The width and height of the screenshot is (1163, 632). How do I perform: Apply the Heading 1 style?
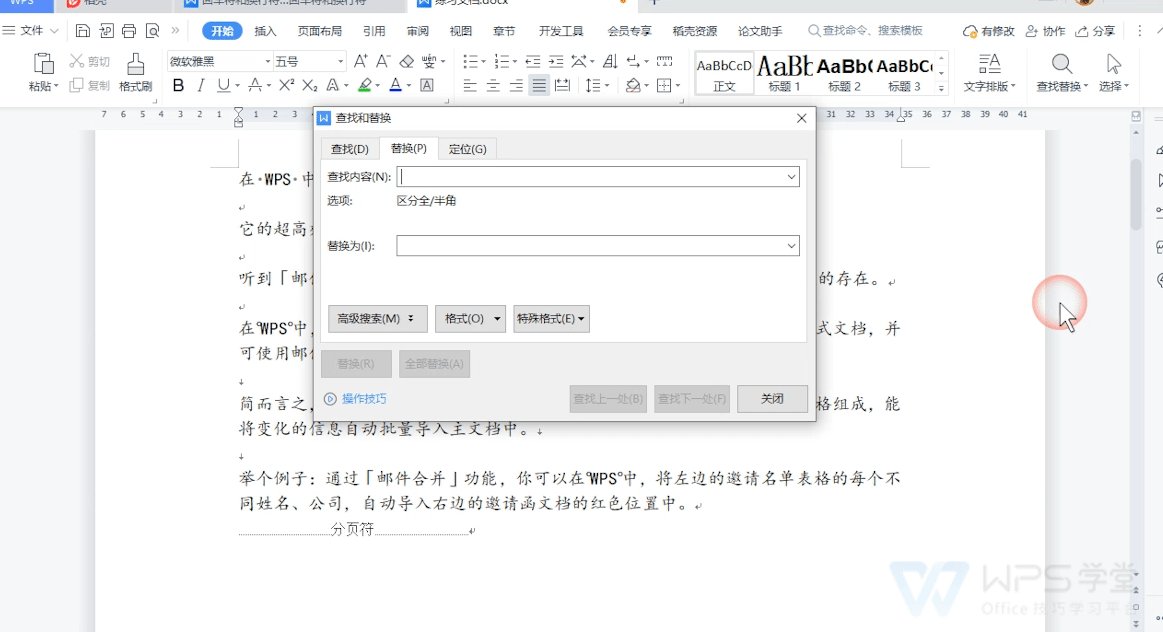coord(784,73)
